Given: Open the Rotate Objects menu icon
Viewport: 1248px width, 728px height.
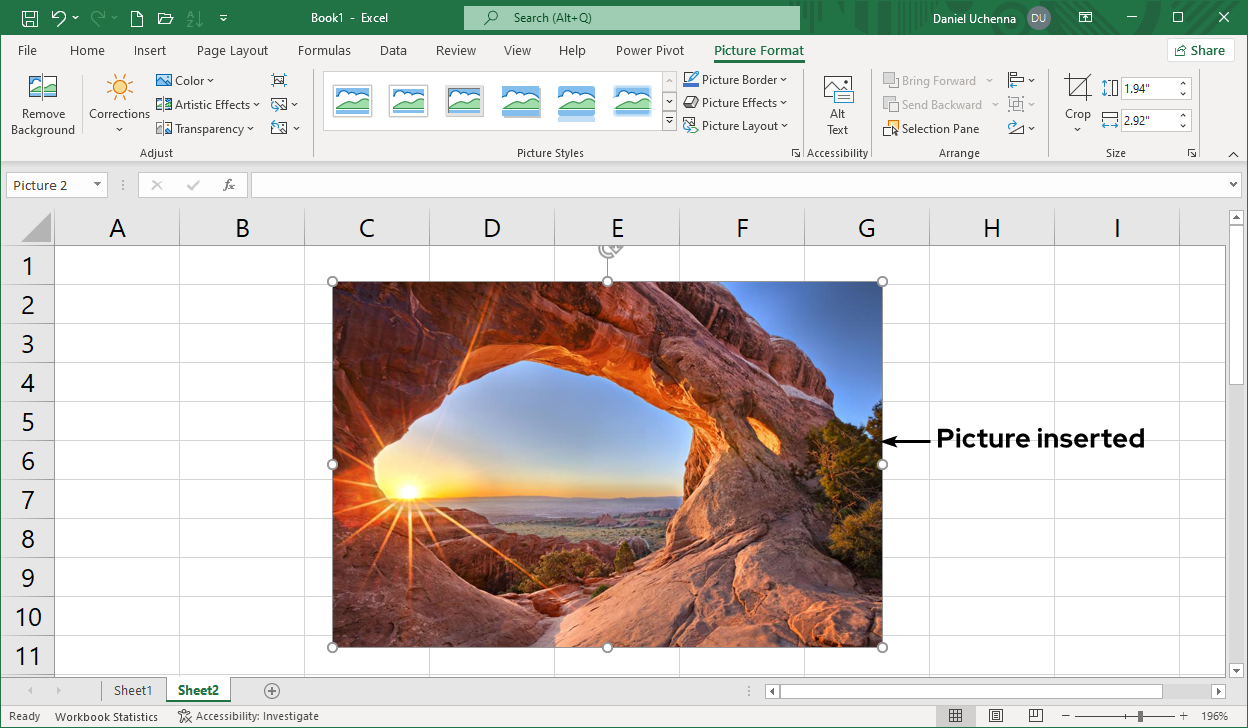Looking at the screenshot, I should coord(1016,128).
